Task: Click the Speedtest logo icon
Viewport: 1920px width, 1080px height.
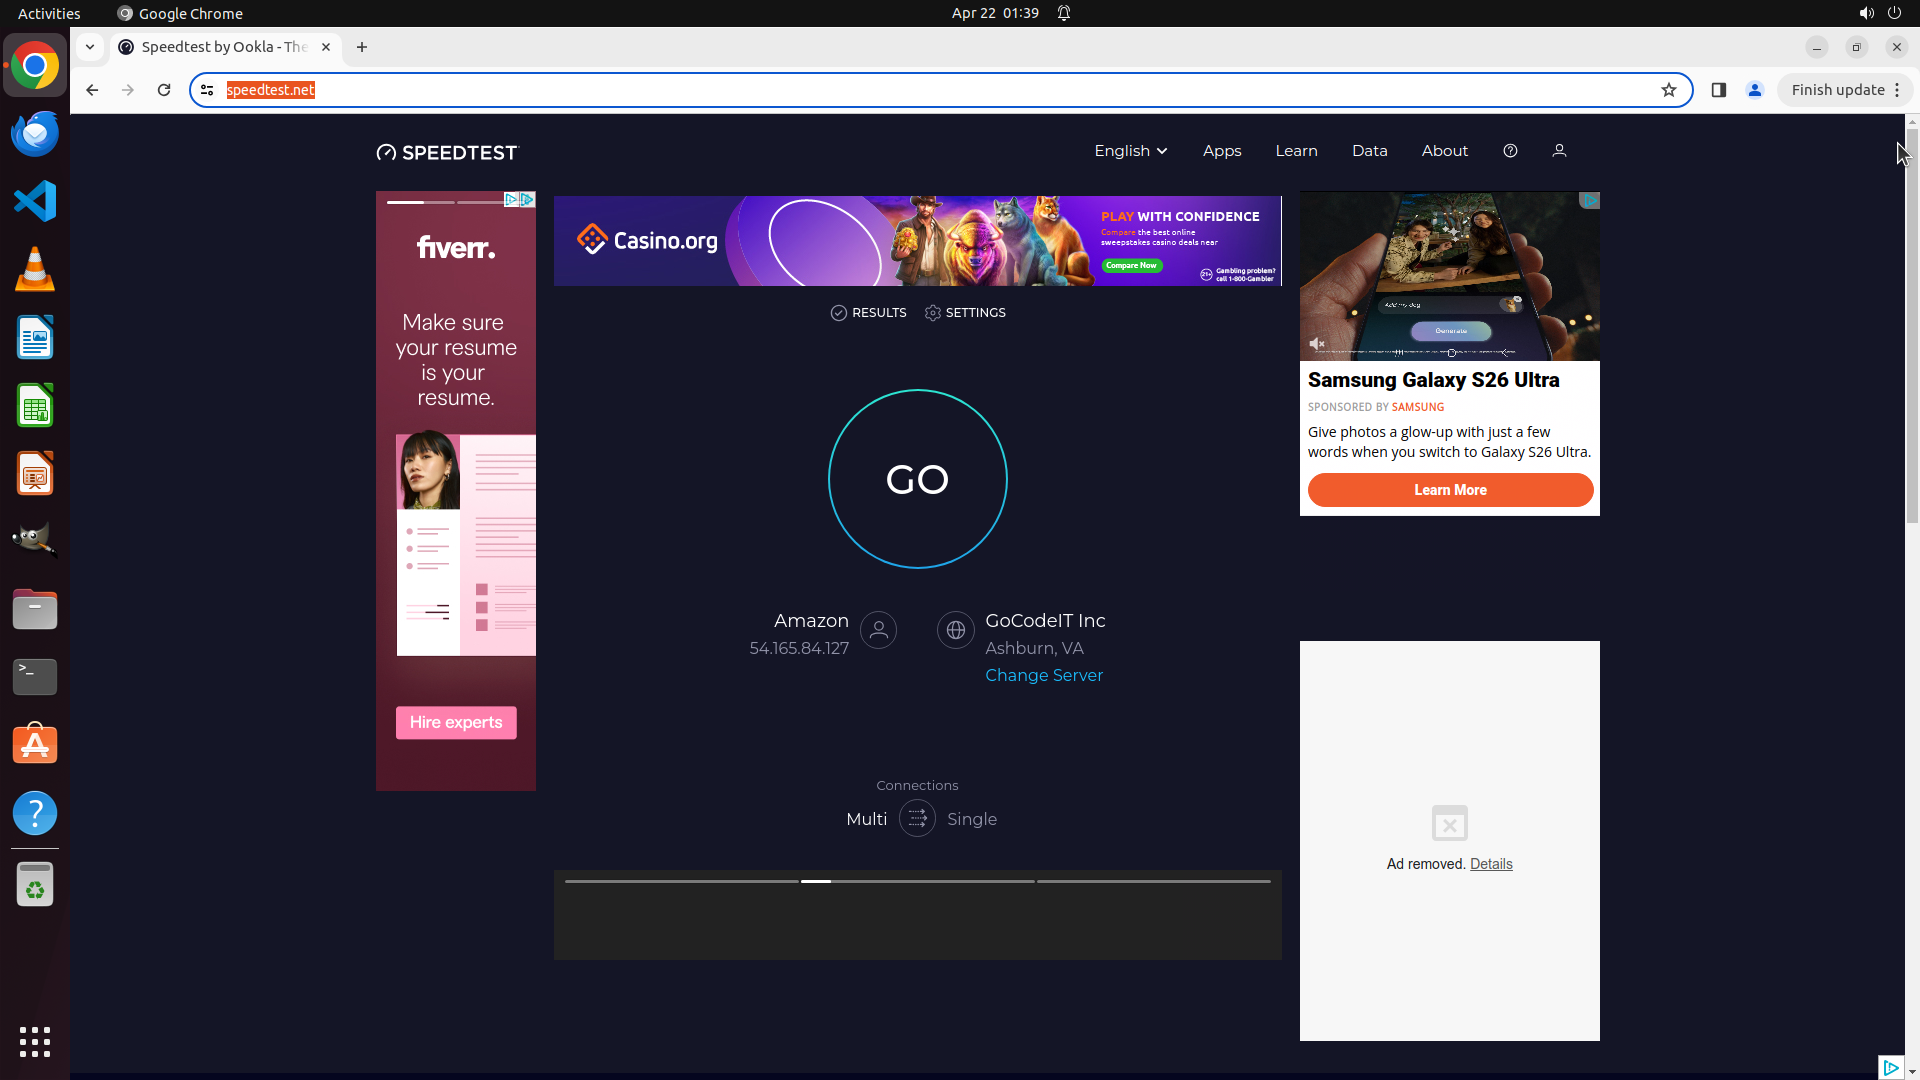Action: [x=386, y=152]
